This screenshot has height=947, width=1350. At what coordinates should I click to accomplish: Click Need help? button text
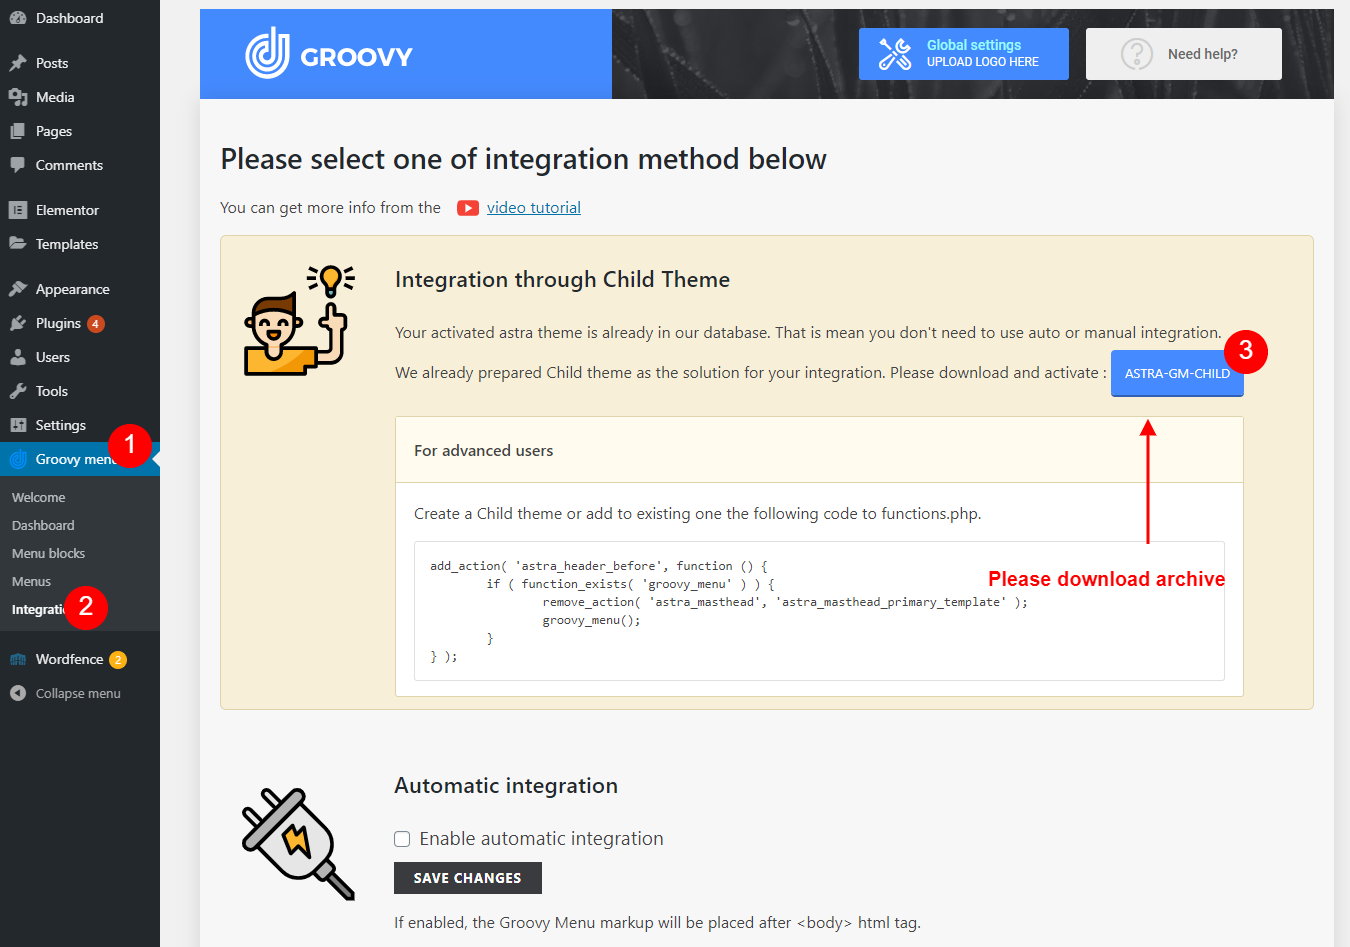coord(1203,54)
